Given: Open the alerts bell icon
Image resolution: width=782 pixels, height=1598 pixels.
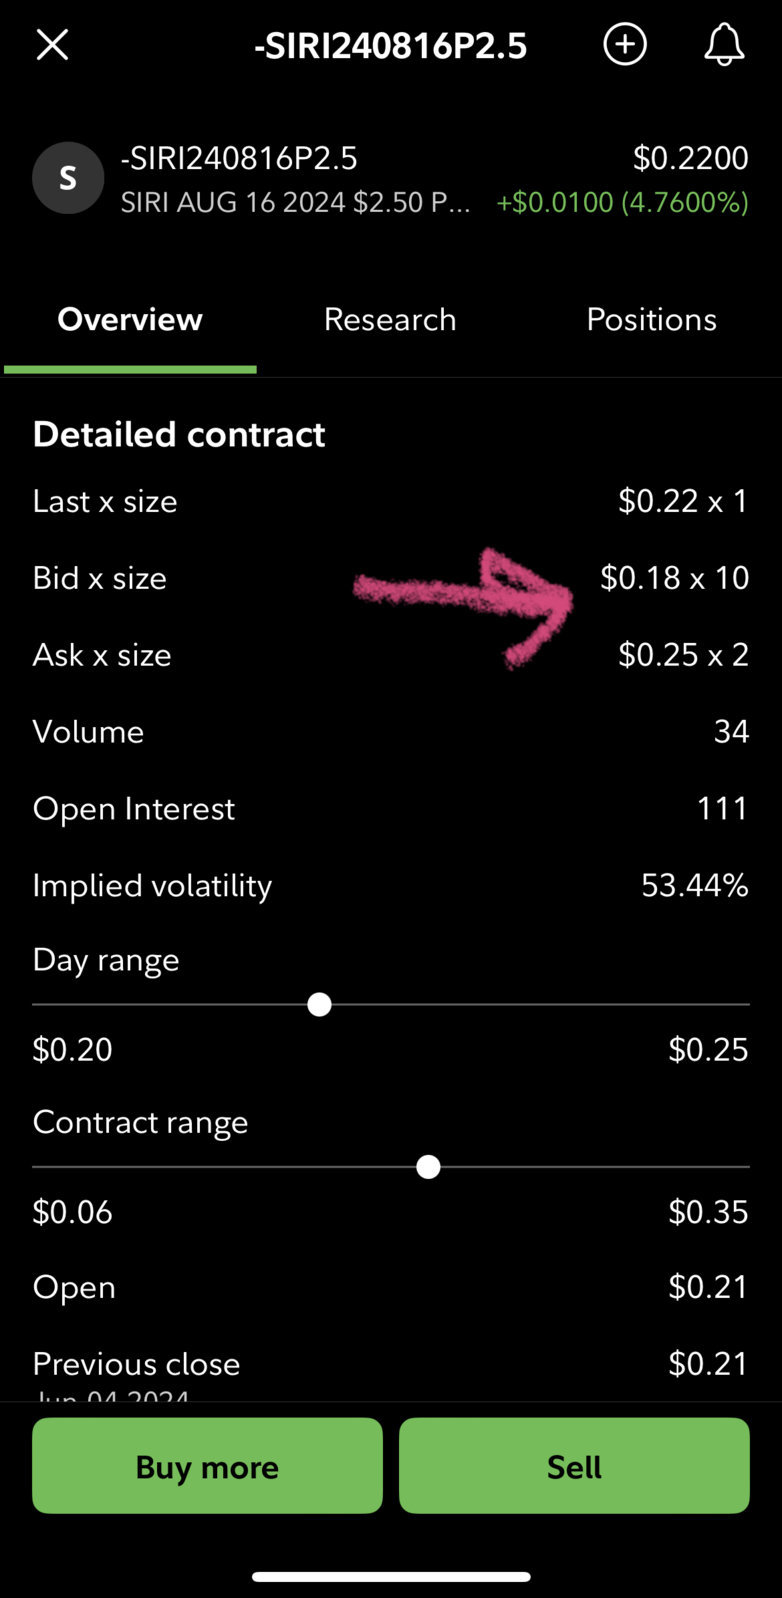Looking at the screenshot, I should pyautogui.click(x=724, y=45).
